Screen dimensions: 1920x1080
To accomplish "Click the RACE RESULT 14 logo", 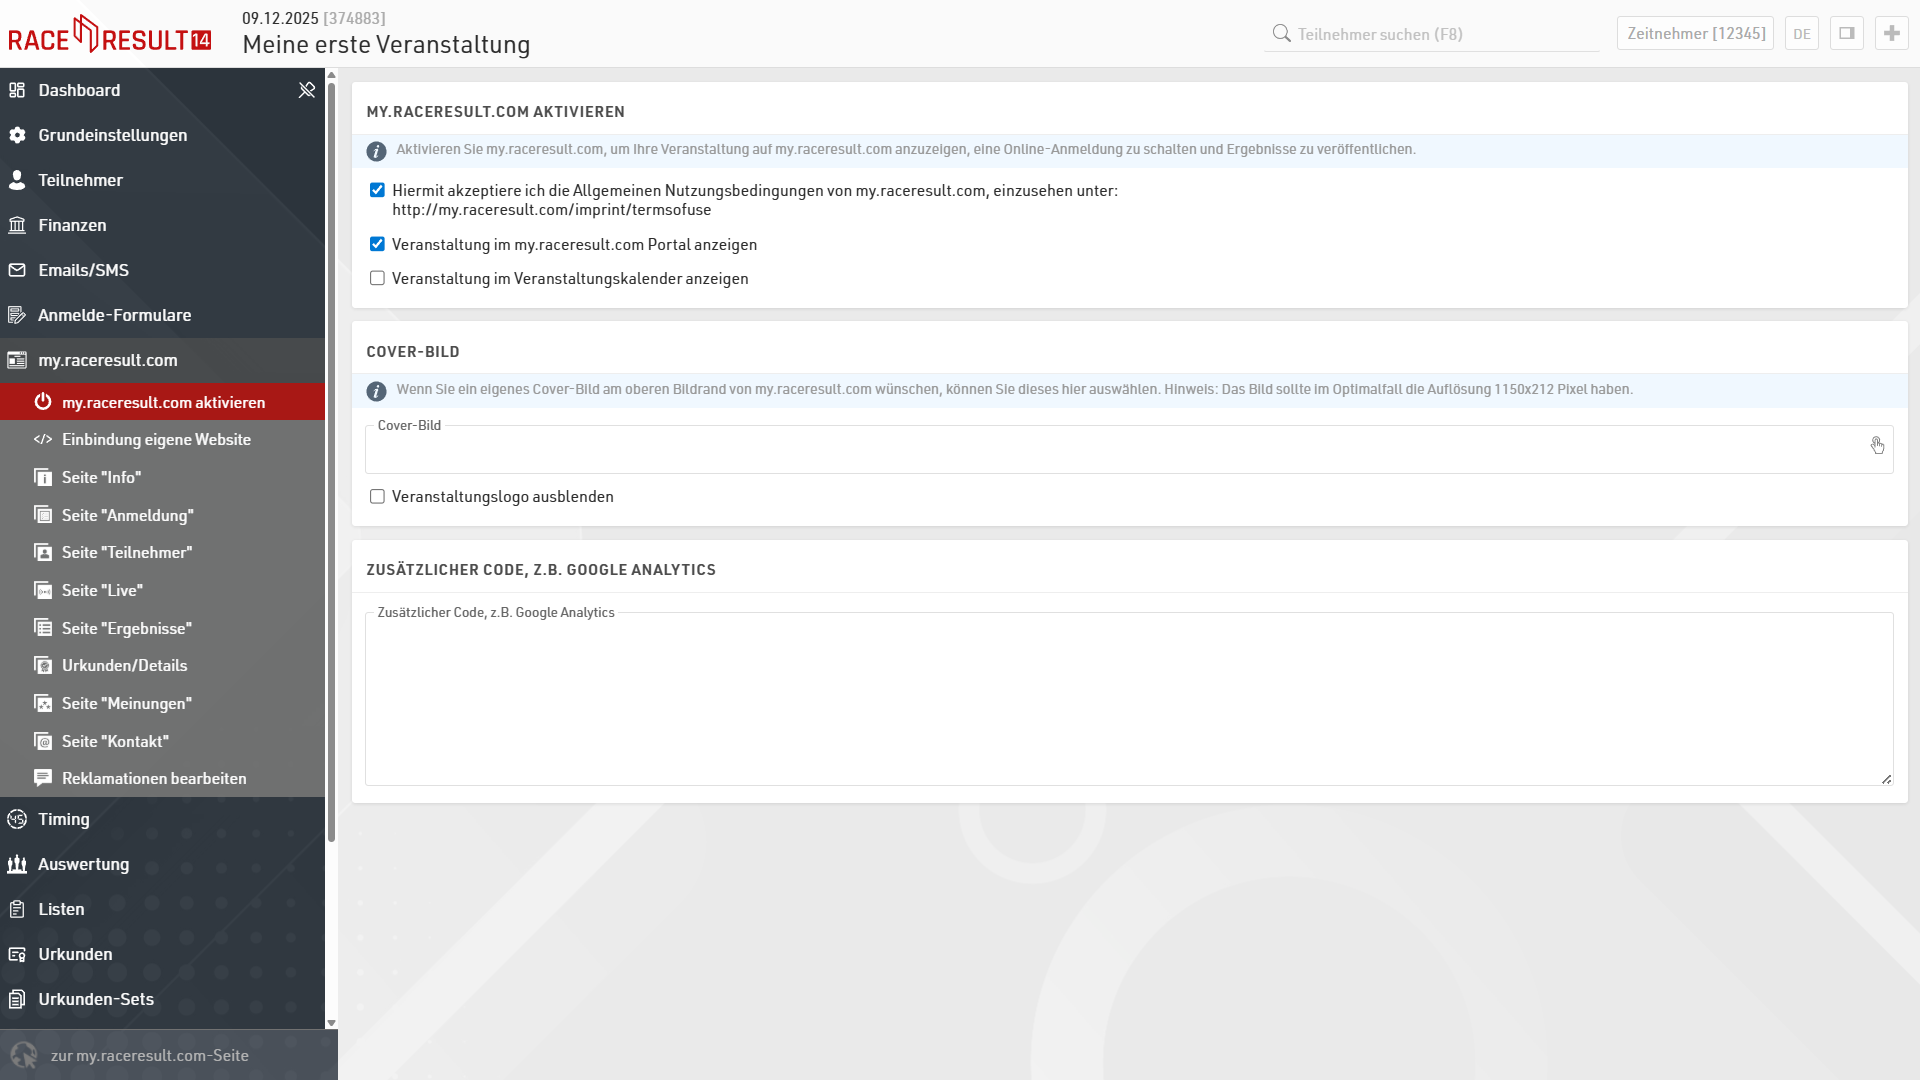I will click(110, 35).
